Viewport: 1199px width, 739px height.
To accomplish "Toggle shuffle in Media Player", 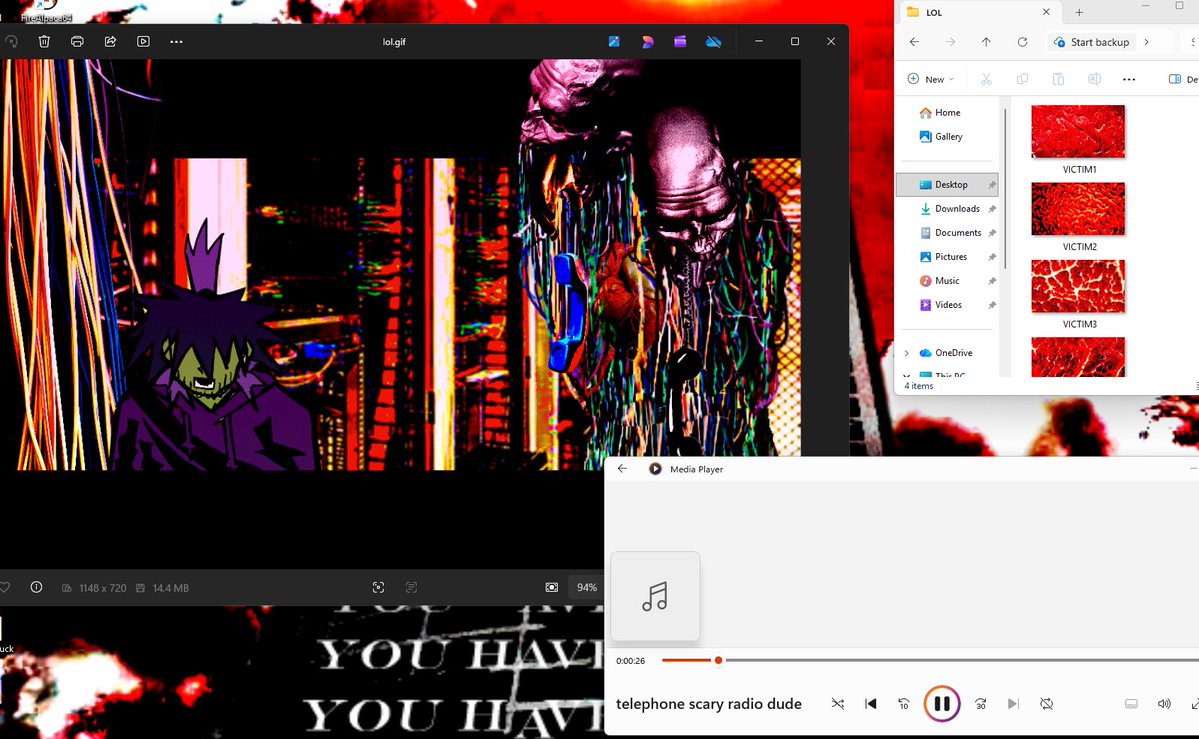I will pyautogui.click(x=838, y=704).
